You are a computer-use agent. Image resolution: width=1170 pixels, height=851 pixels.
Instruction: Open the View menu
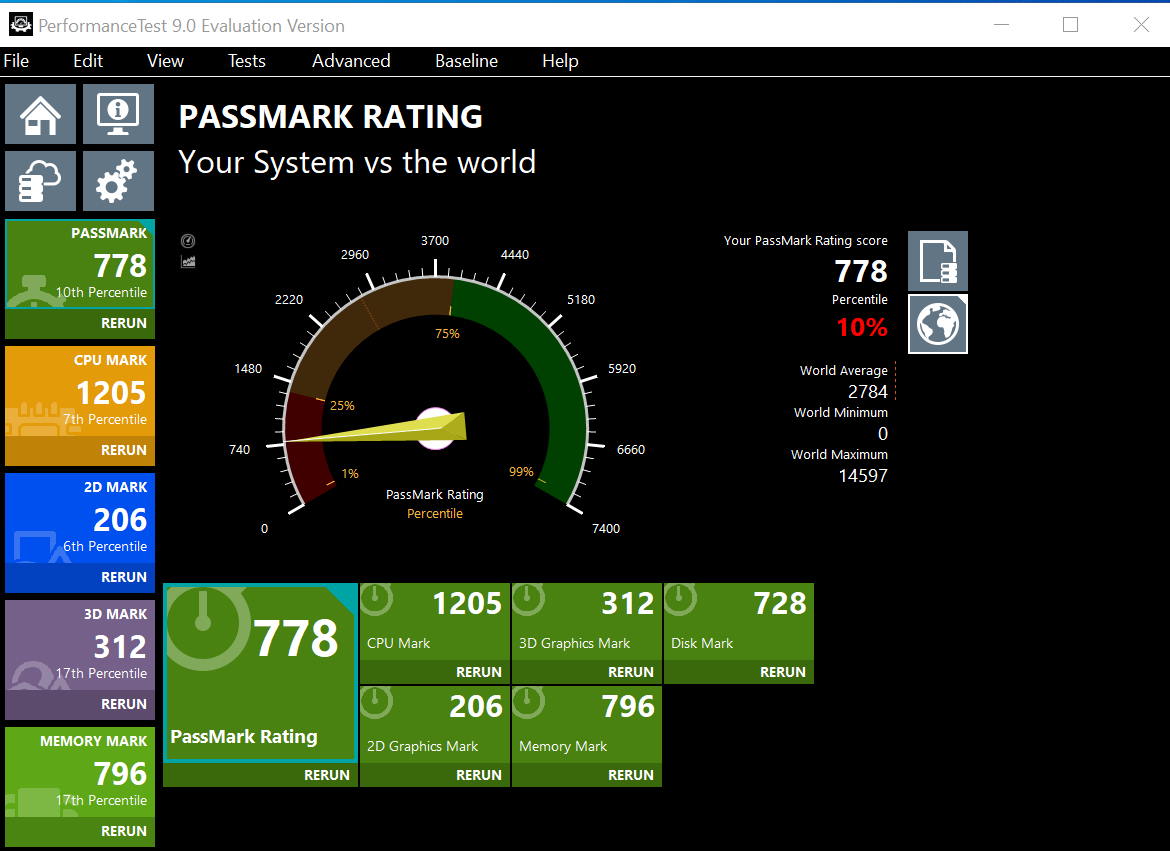pos(165,60)
